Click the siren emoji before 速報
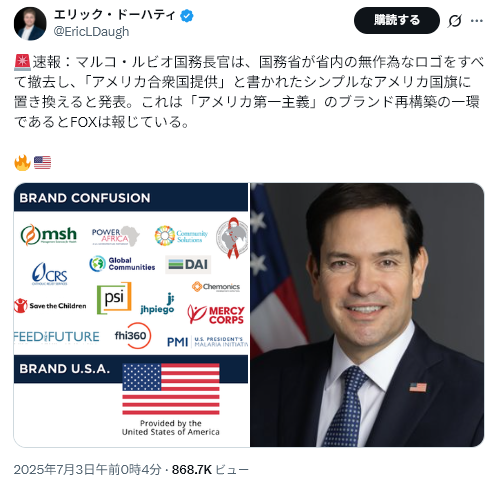The height and width of the screenshot is (483, 491). [x=23, y=62]
